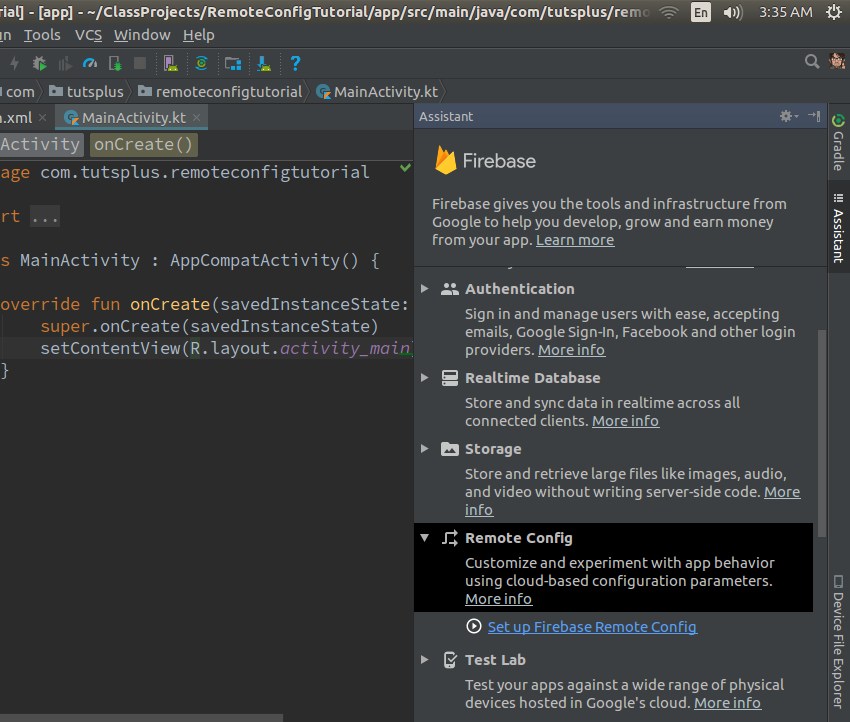This screenshot has height=722, width=850.
Task: Click the Debug app bug icon
Action: click(39, 63)
